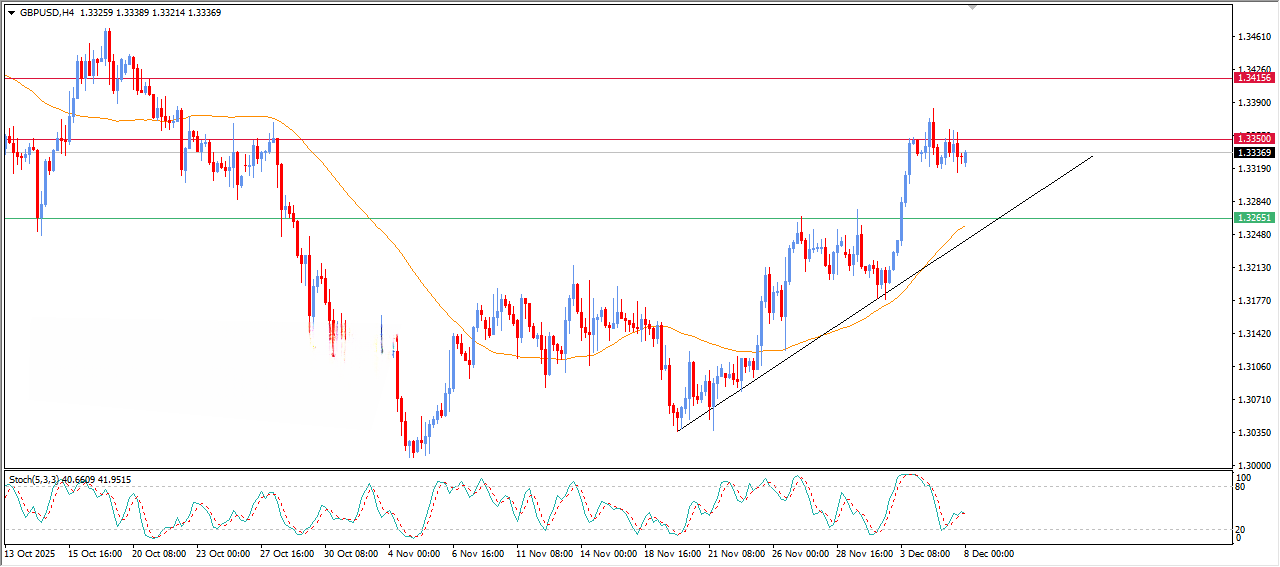This screenshot has height=567, width=1280.
Task: Select the green 1.32651 price label
Action: [1254, 218]
